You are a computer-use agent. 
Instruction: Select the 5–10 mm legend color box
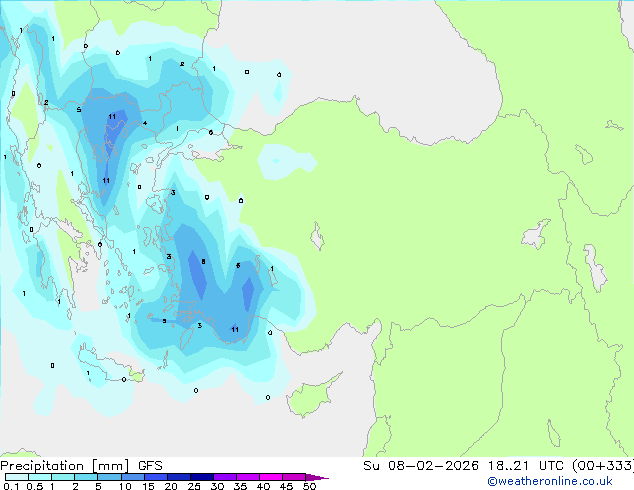click(109, 477)
